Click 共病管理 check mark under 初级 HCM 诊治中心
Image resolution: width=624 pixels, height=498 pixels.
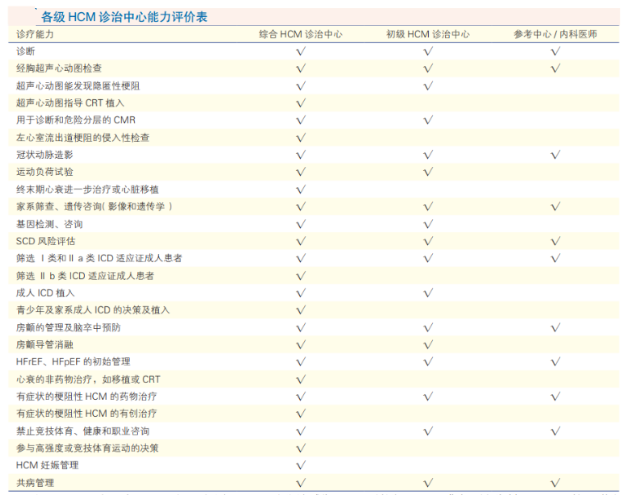(x=428, y=483)
